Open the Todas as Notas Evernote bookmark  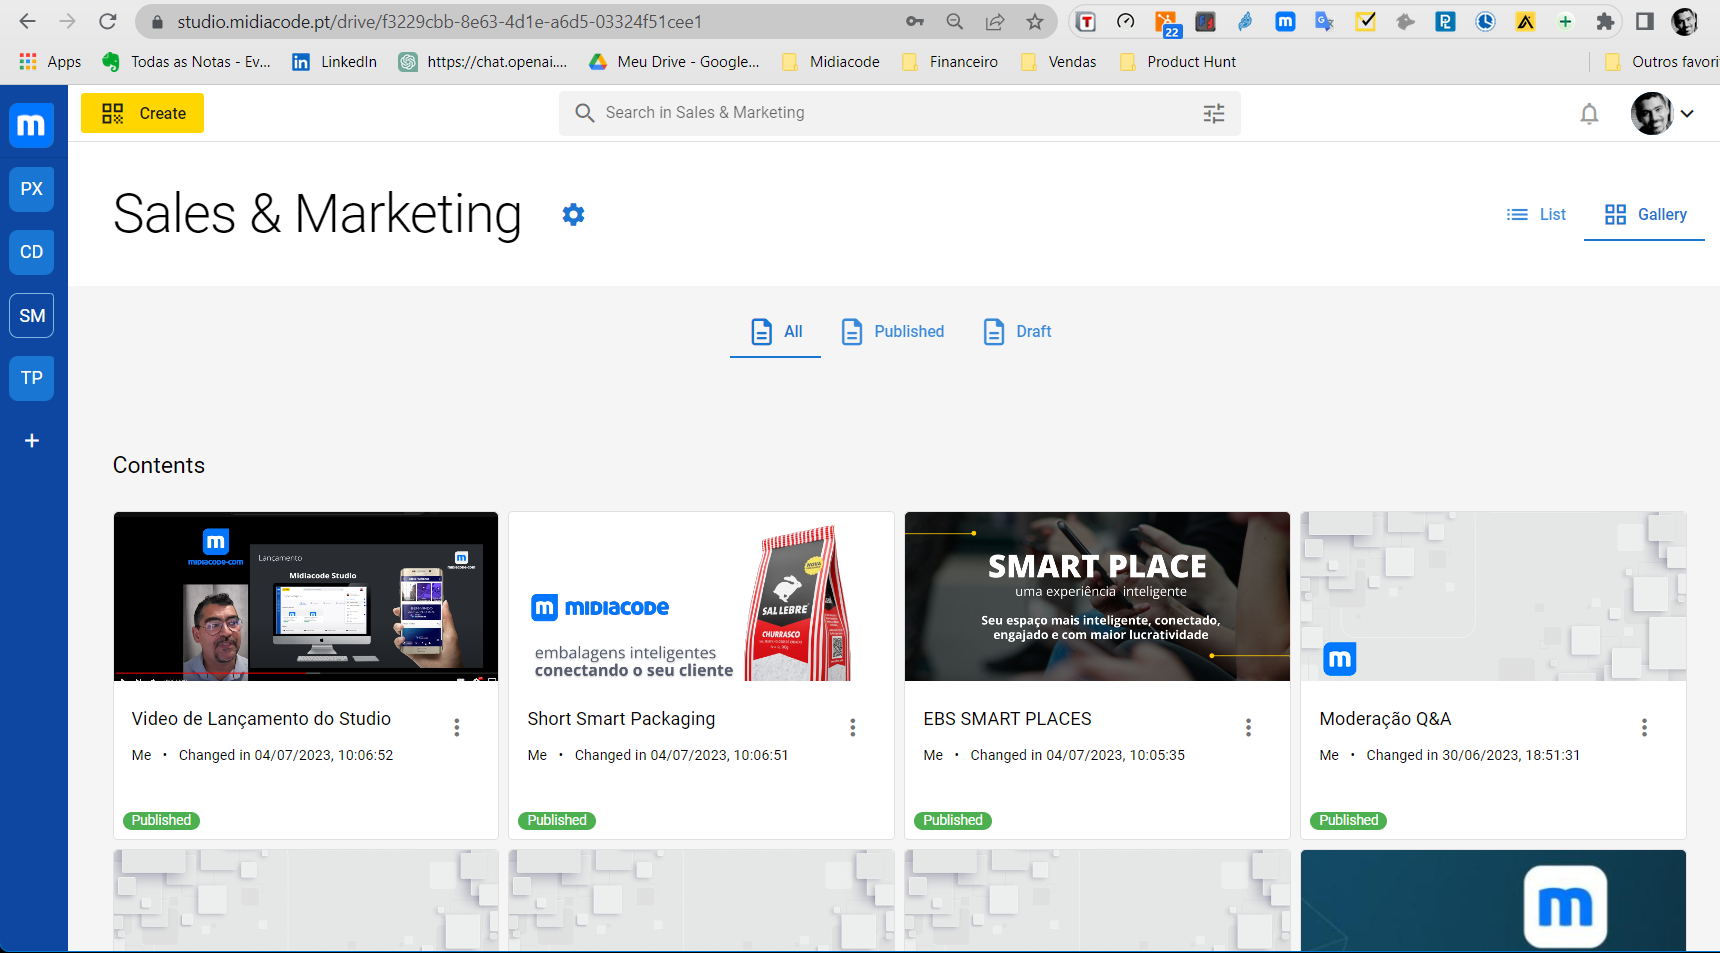tap(186, 62)
